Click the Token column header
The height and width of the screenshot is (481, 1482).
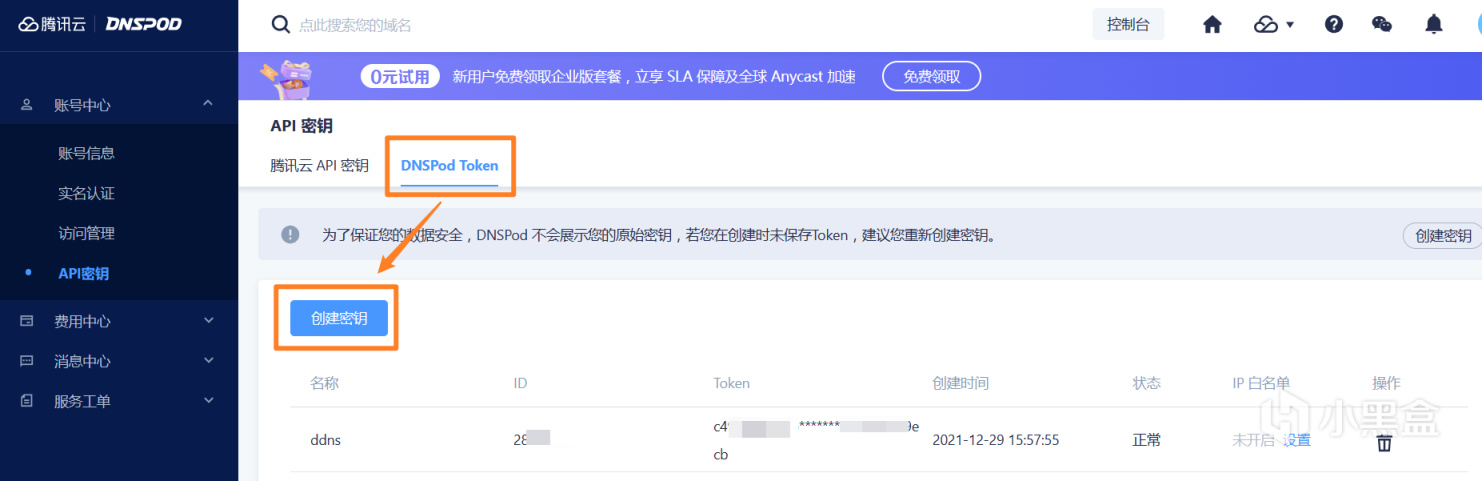(x=731, y=383)
